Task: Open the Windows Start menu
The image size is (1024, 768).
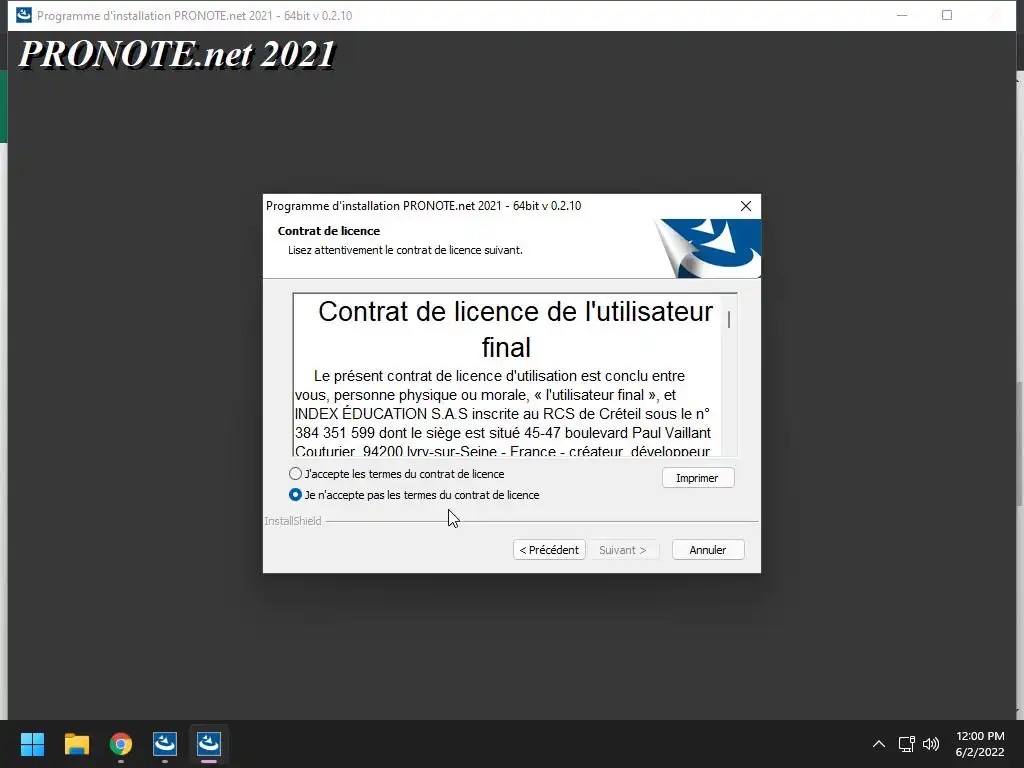Action: click(32, 744)
